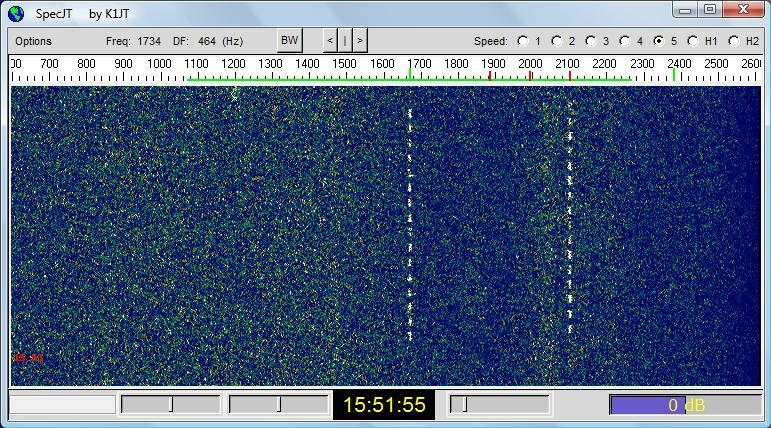
Task: Click the 0 dB level indicator
Action: click(x=685, y=405)
